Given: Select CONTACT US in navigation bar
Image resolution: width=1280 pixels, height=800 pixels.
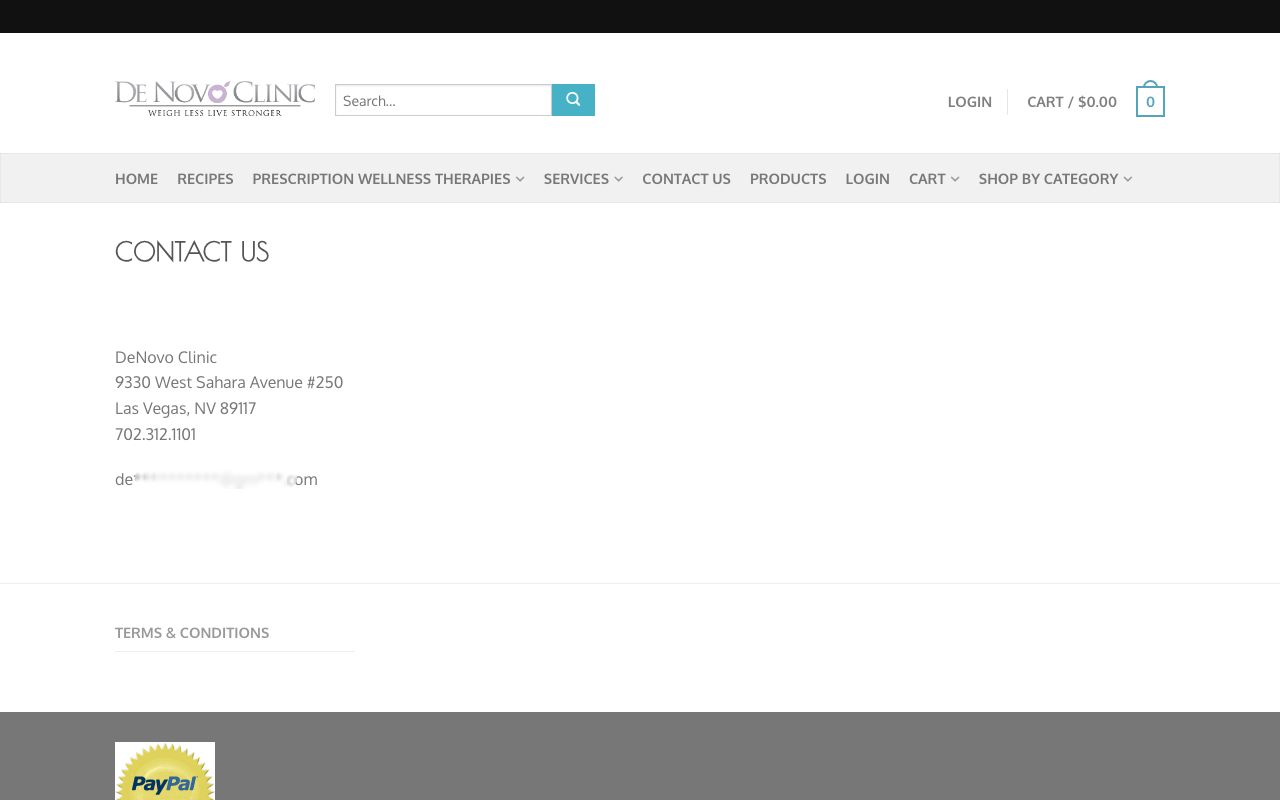Looking at the screenshot, I should pos(686,179).
